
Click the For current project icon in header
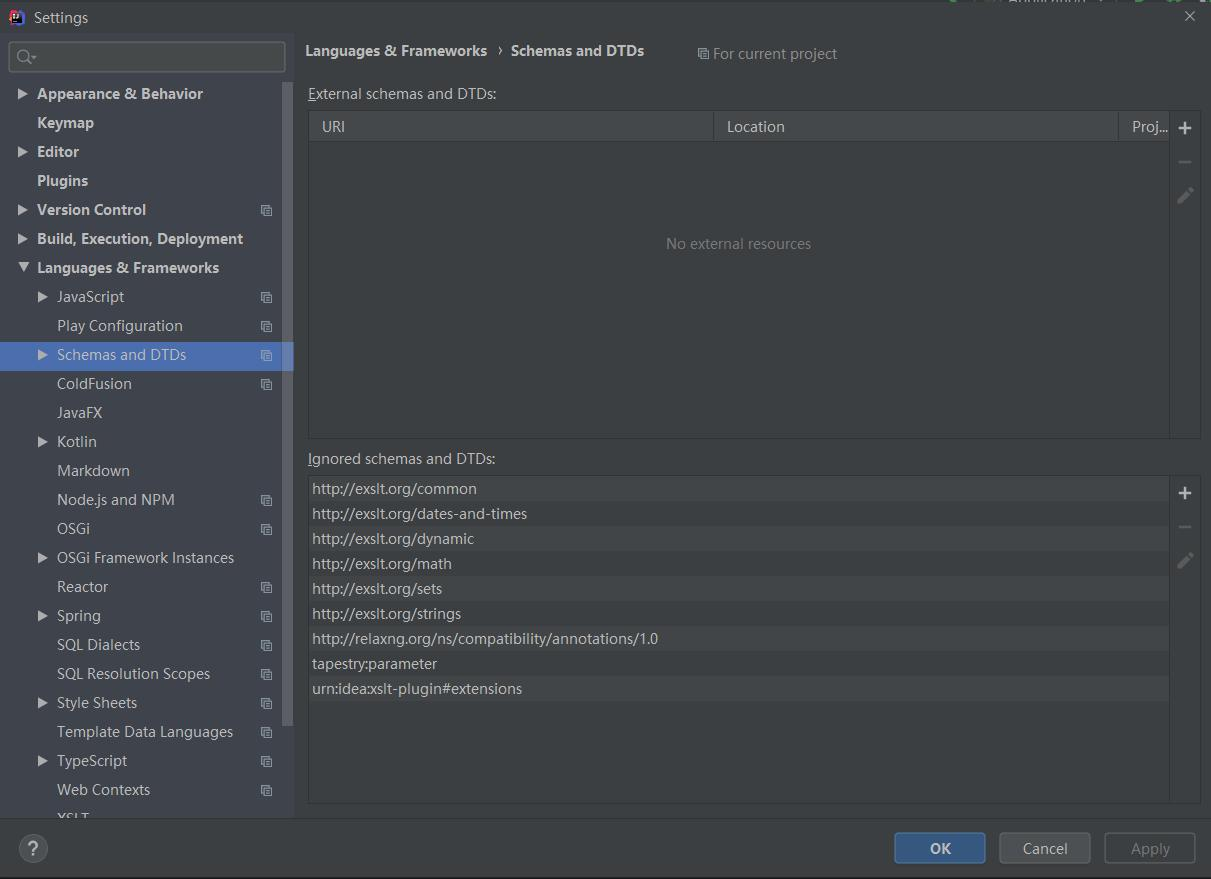coord(702,54)
